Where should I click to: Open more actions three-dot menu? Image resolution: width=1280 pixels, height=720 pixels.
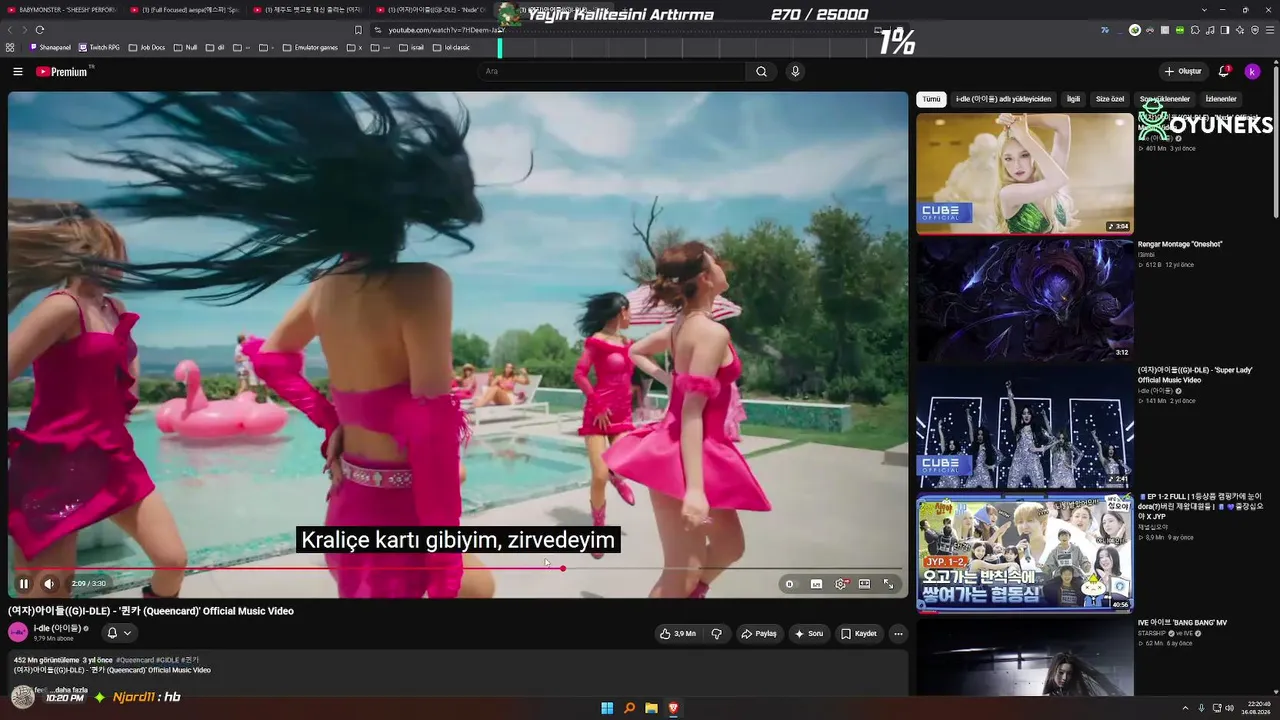point(898,633)
